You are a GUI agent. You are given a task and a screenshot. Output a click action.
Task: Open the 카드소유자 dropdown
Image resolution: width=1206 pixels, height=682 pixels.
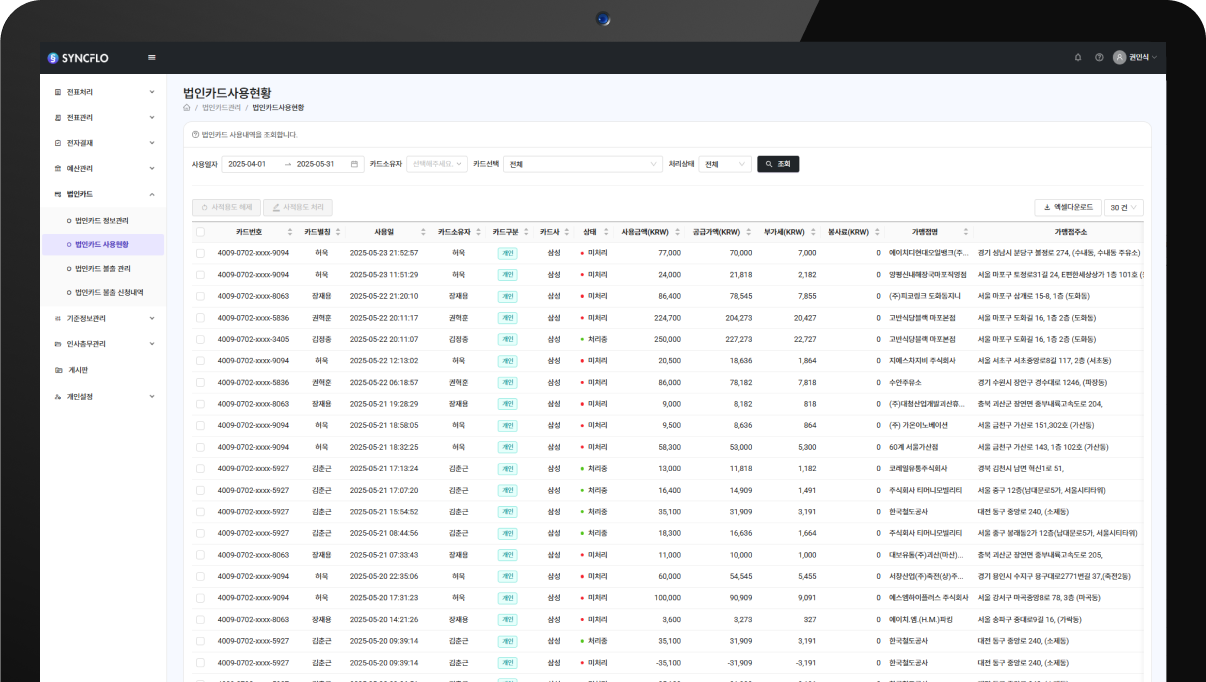[436, 164]
